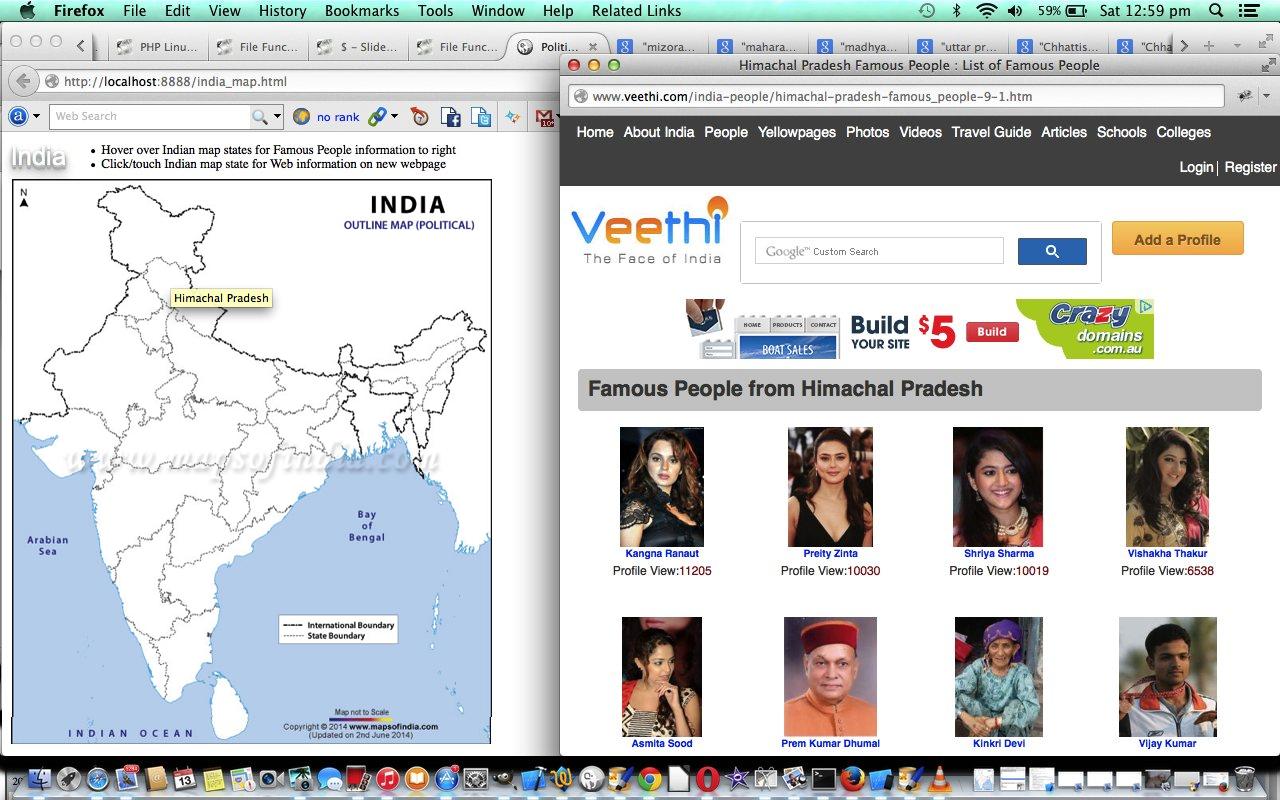
Task: Switch to '"mizora...' tab
Action: coord(657,46)
